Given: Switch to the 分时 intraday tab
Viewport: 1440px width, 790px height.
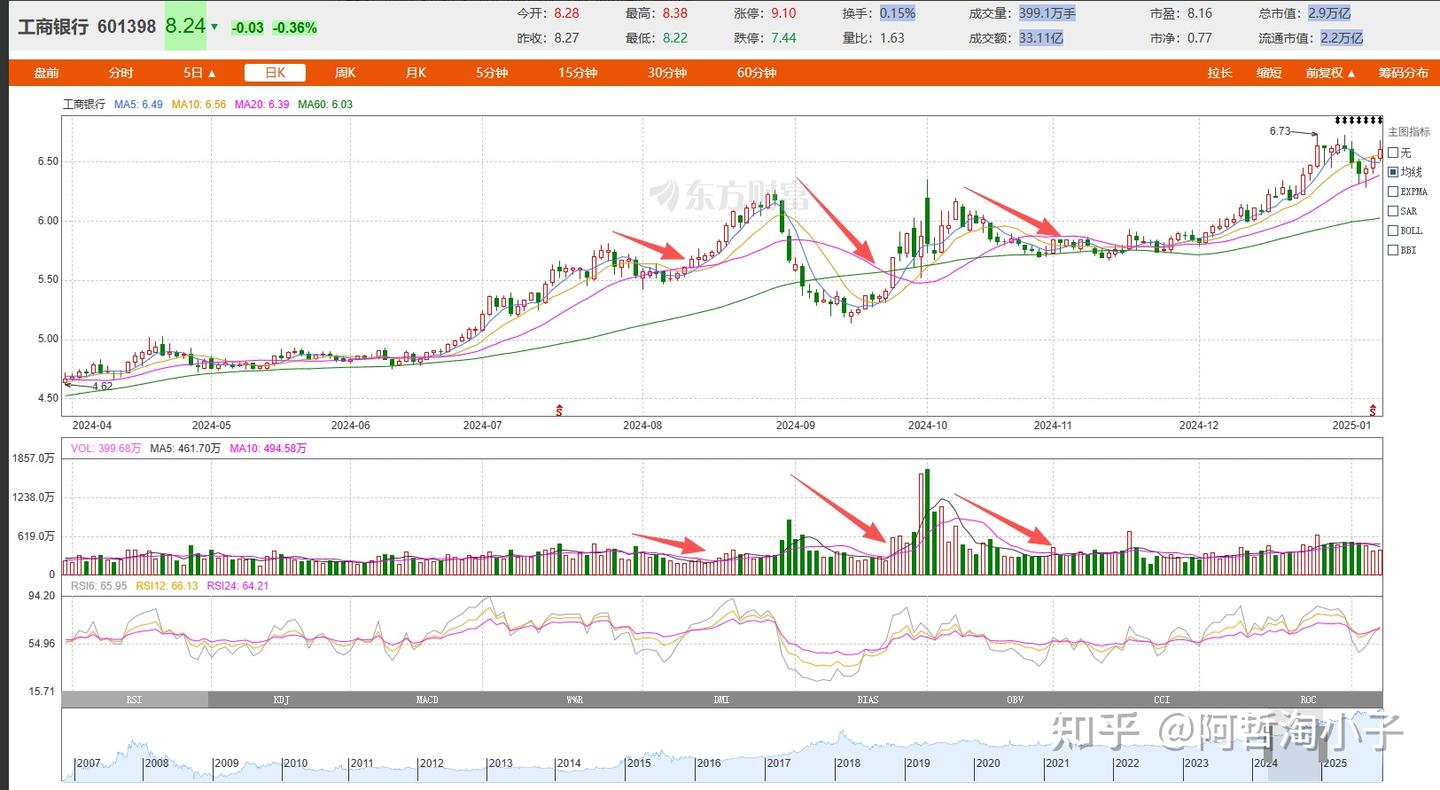Looking at the screenshot, I should tap(121, 73).
